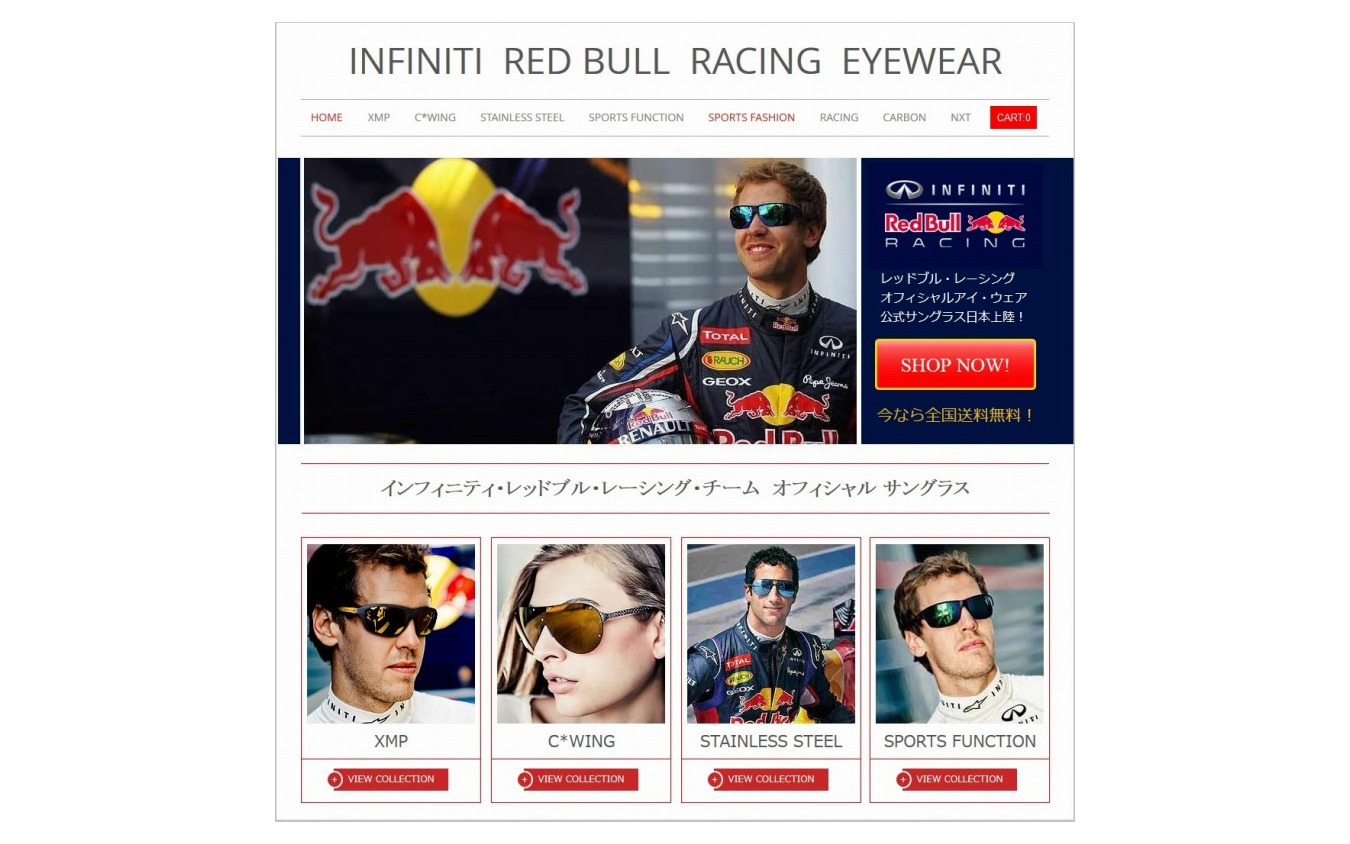Open the SPORTS FUNCTION product photo
1350x844 pixels.
[x=959, y=633]
